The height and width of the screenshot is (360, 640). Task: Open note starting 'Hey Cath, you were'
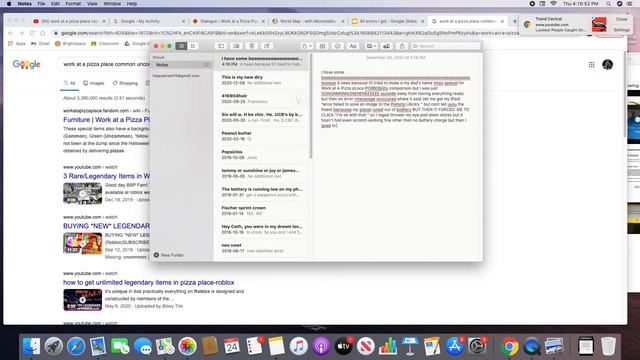pos(262,229)
